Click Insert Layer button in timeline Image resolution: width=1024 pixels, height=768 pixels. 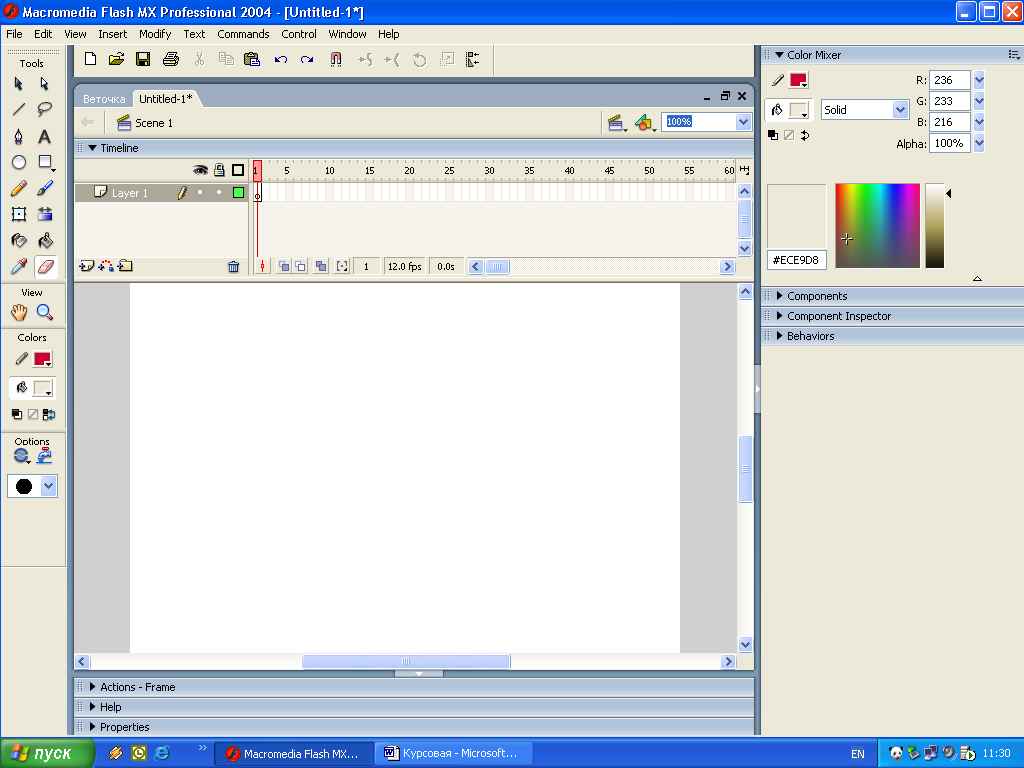coord(86,266)
